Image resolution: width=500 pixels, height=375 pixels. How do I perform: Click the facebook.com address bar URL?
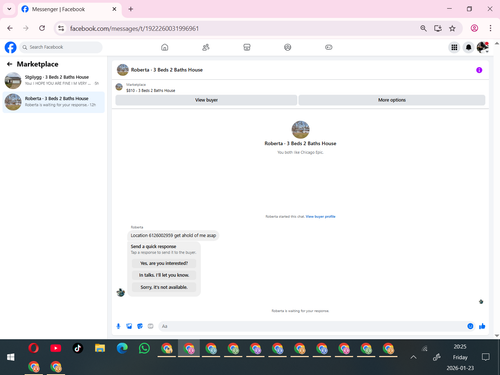click(134, 28)
